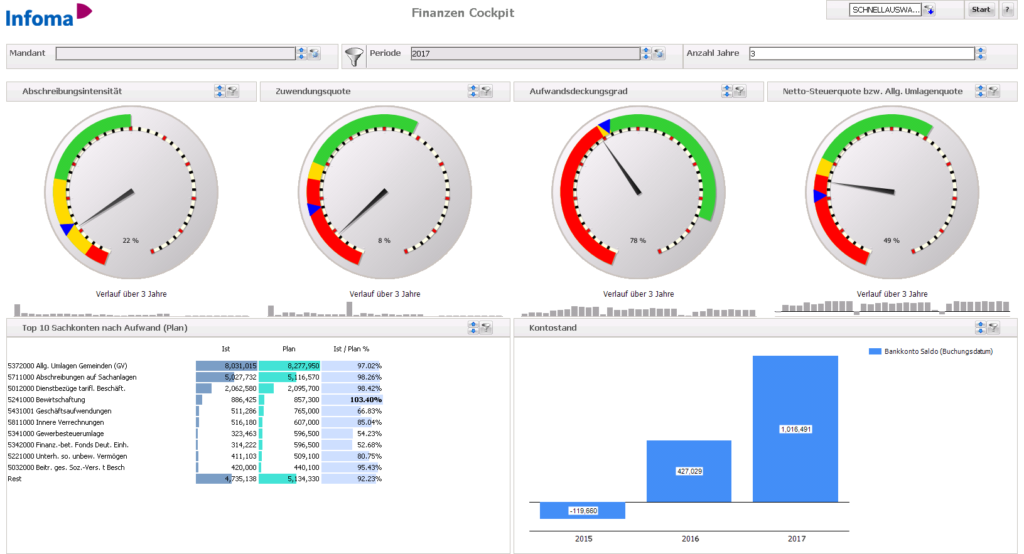Open the Periode selection arrows
The width and height of the screenshot is (1024, 554).
coord(646,54)
